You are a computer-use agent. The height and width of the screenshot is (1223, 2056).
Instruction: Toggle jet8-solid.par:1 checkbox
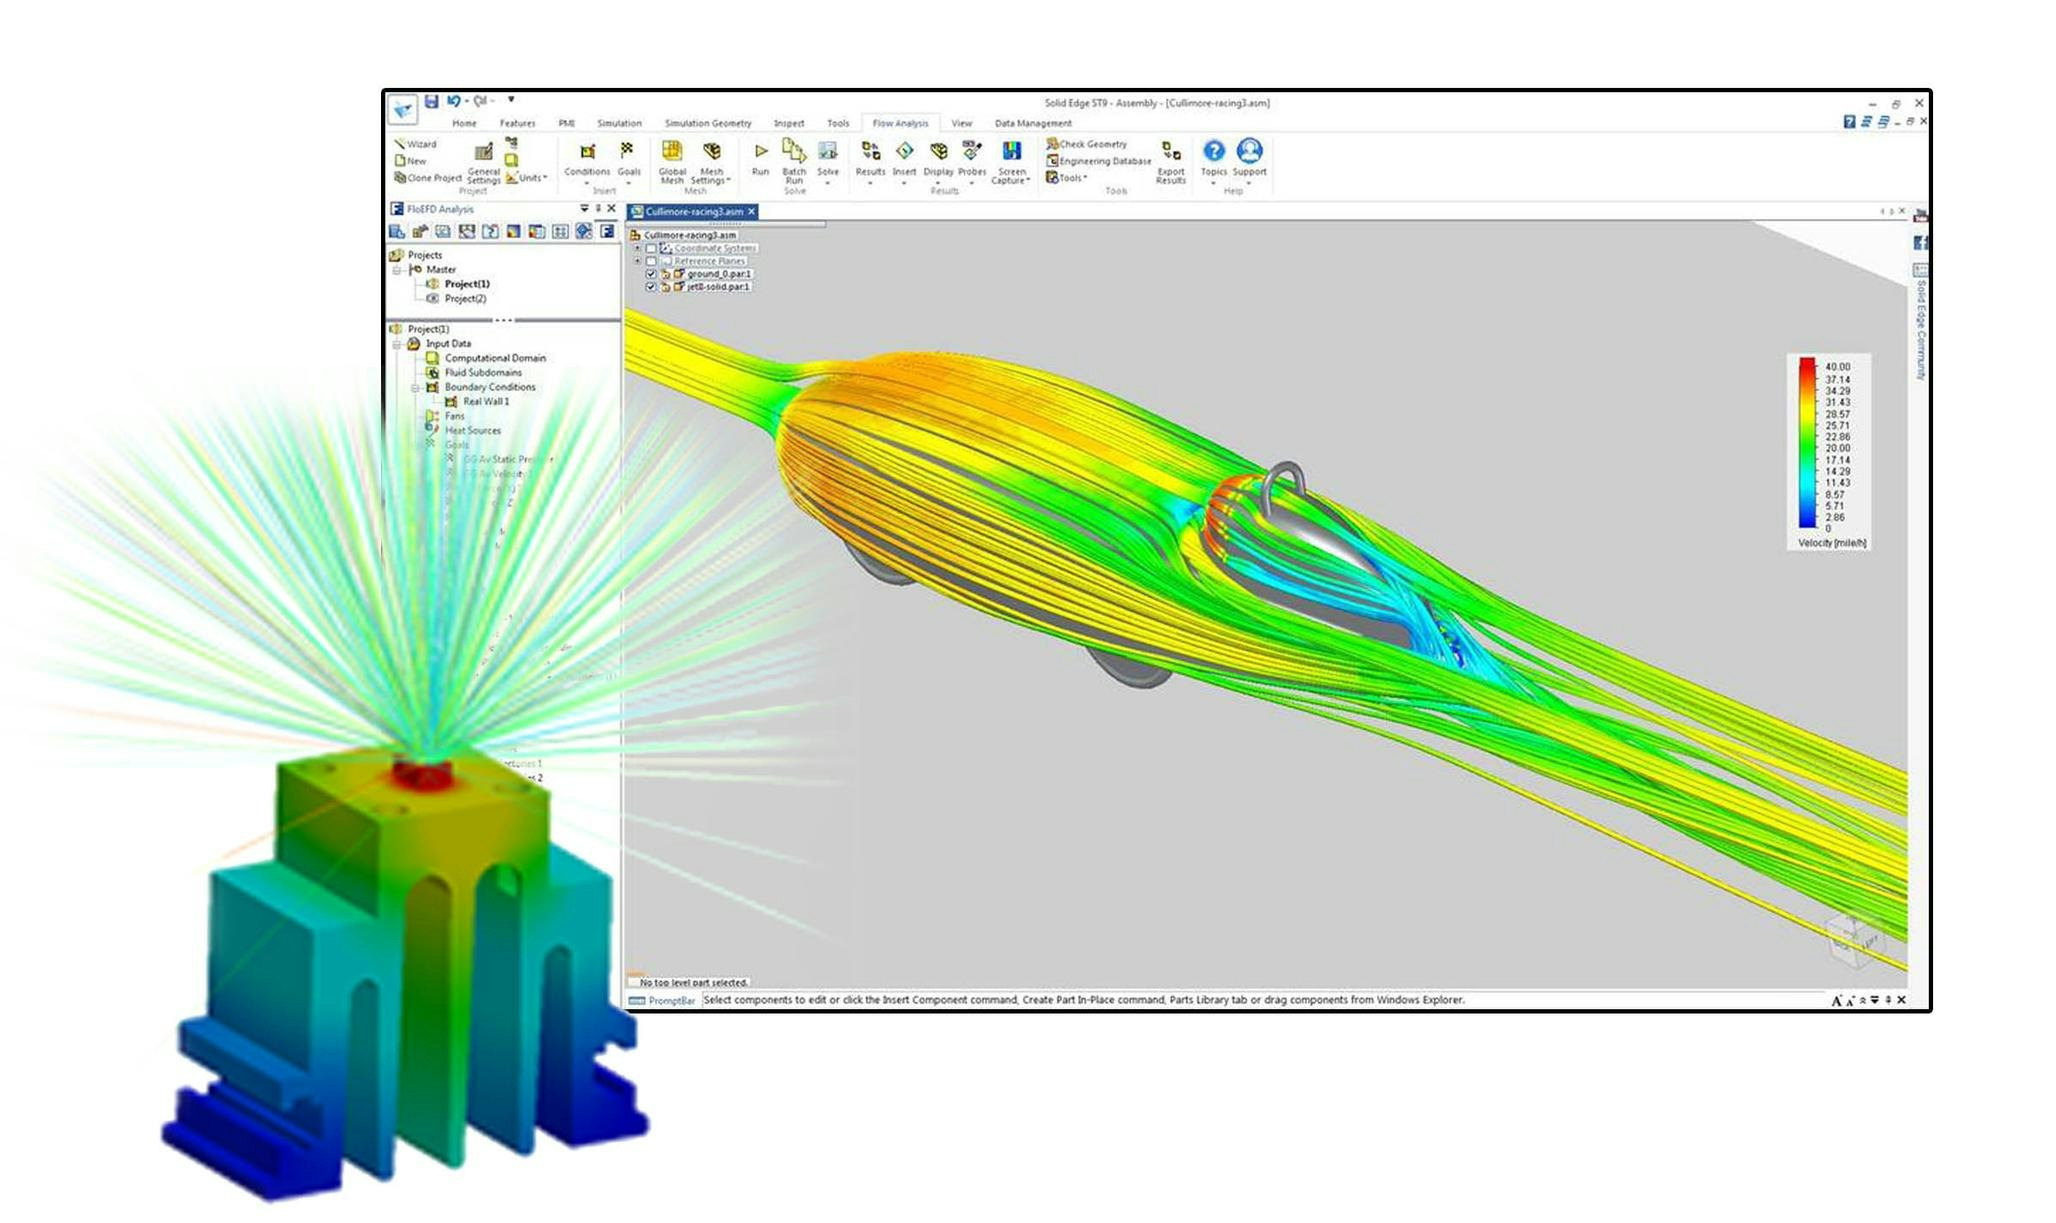click(651, 287)
